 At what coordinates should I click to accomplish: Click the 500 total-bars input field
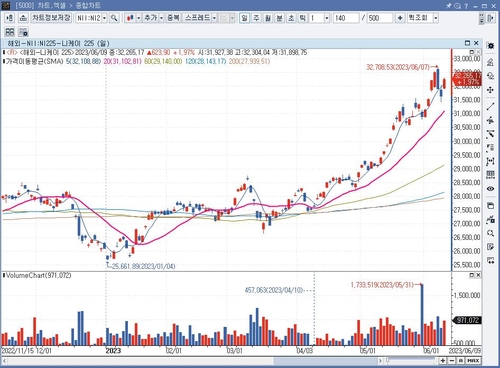(380, 18)
